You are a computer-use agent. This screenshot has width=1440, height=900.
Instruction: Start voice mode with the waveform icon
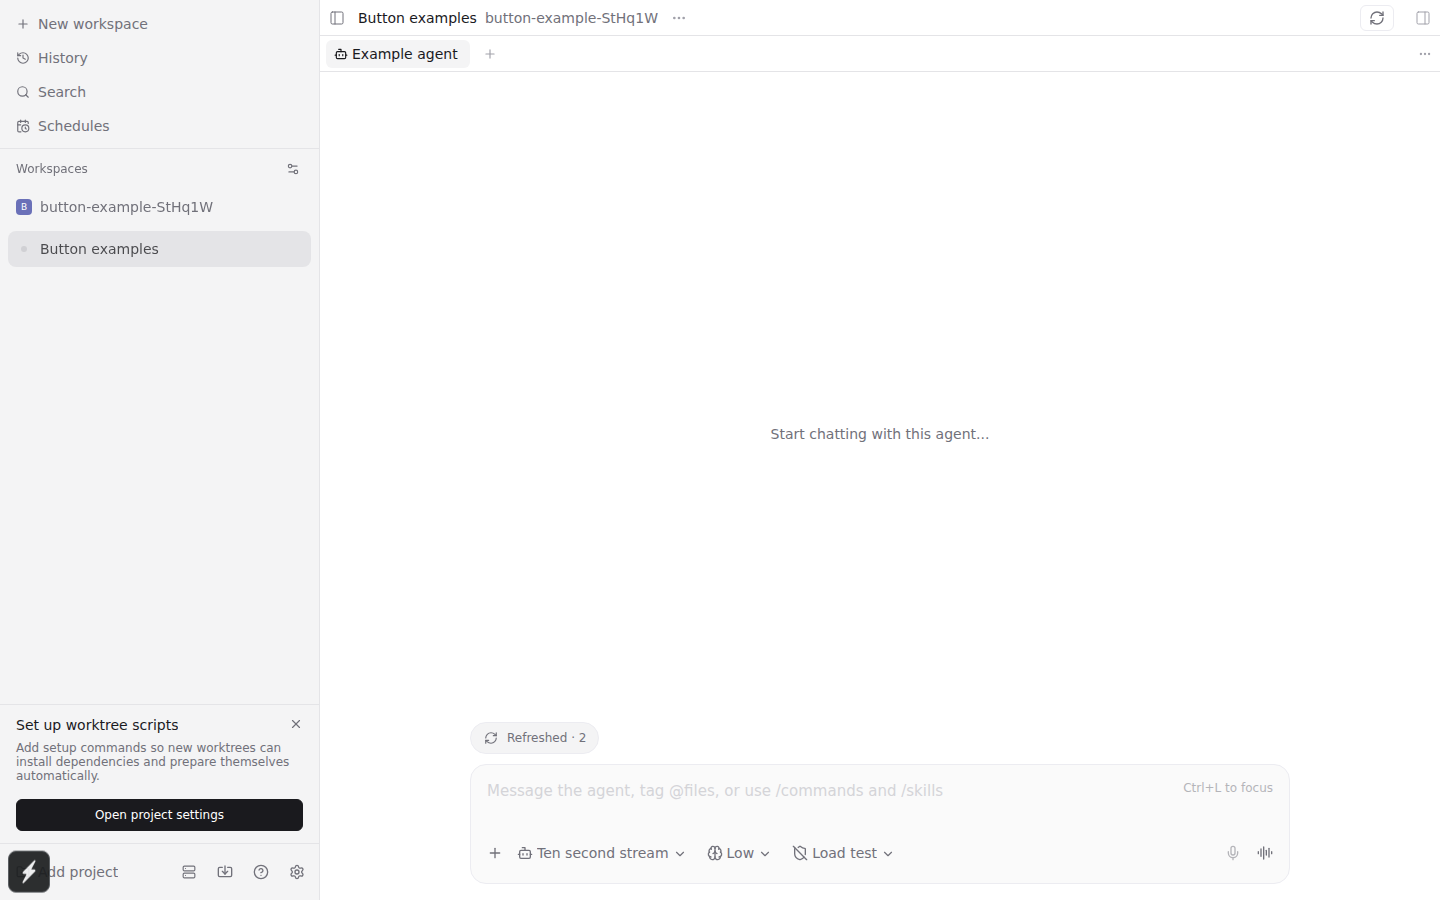pos(1265,853)
